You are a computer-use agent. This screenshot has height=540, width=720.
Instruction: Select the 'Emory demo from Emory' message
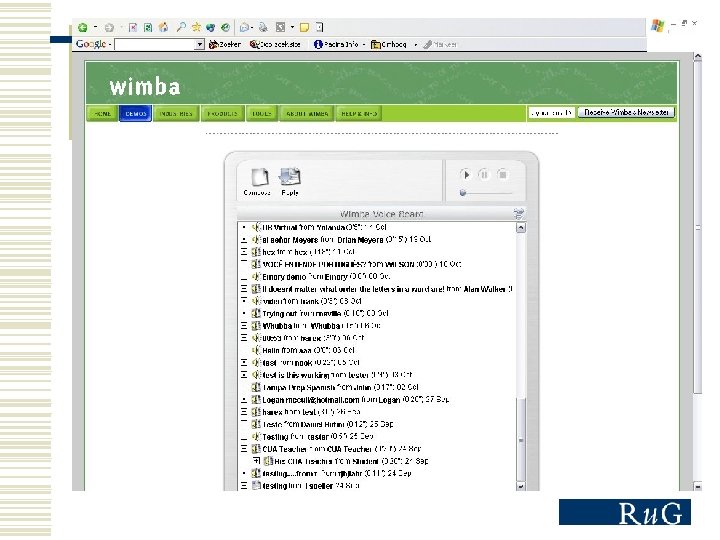(x=326, y=277)
